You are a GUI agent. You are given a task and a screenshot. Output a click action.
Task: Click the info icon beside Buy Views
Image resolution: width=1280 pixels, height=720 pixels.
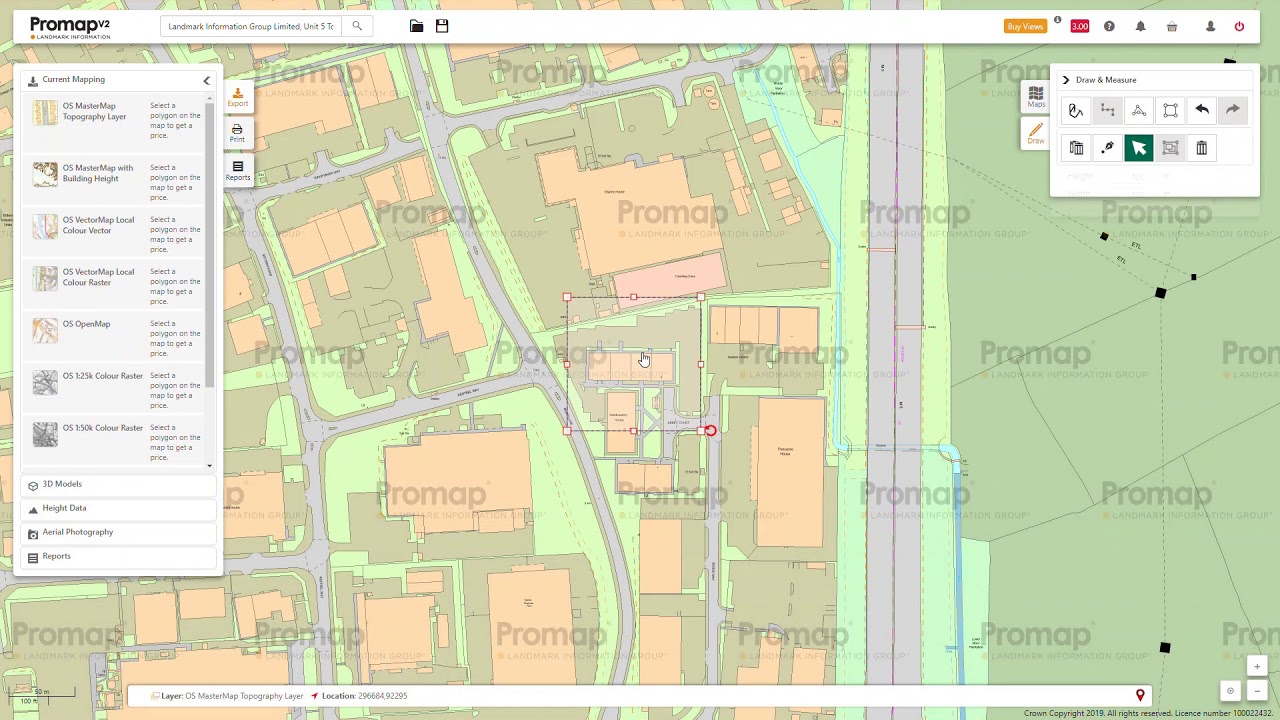tap(1057, 20)
